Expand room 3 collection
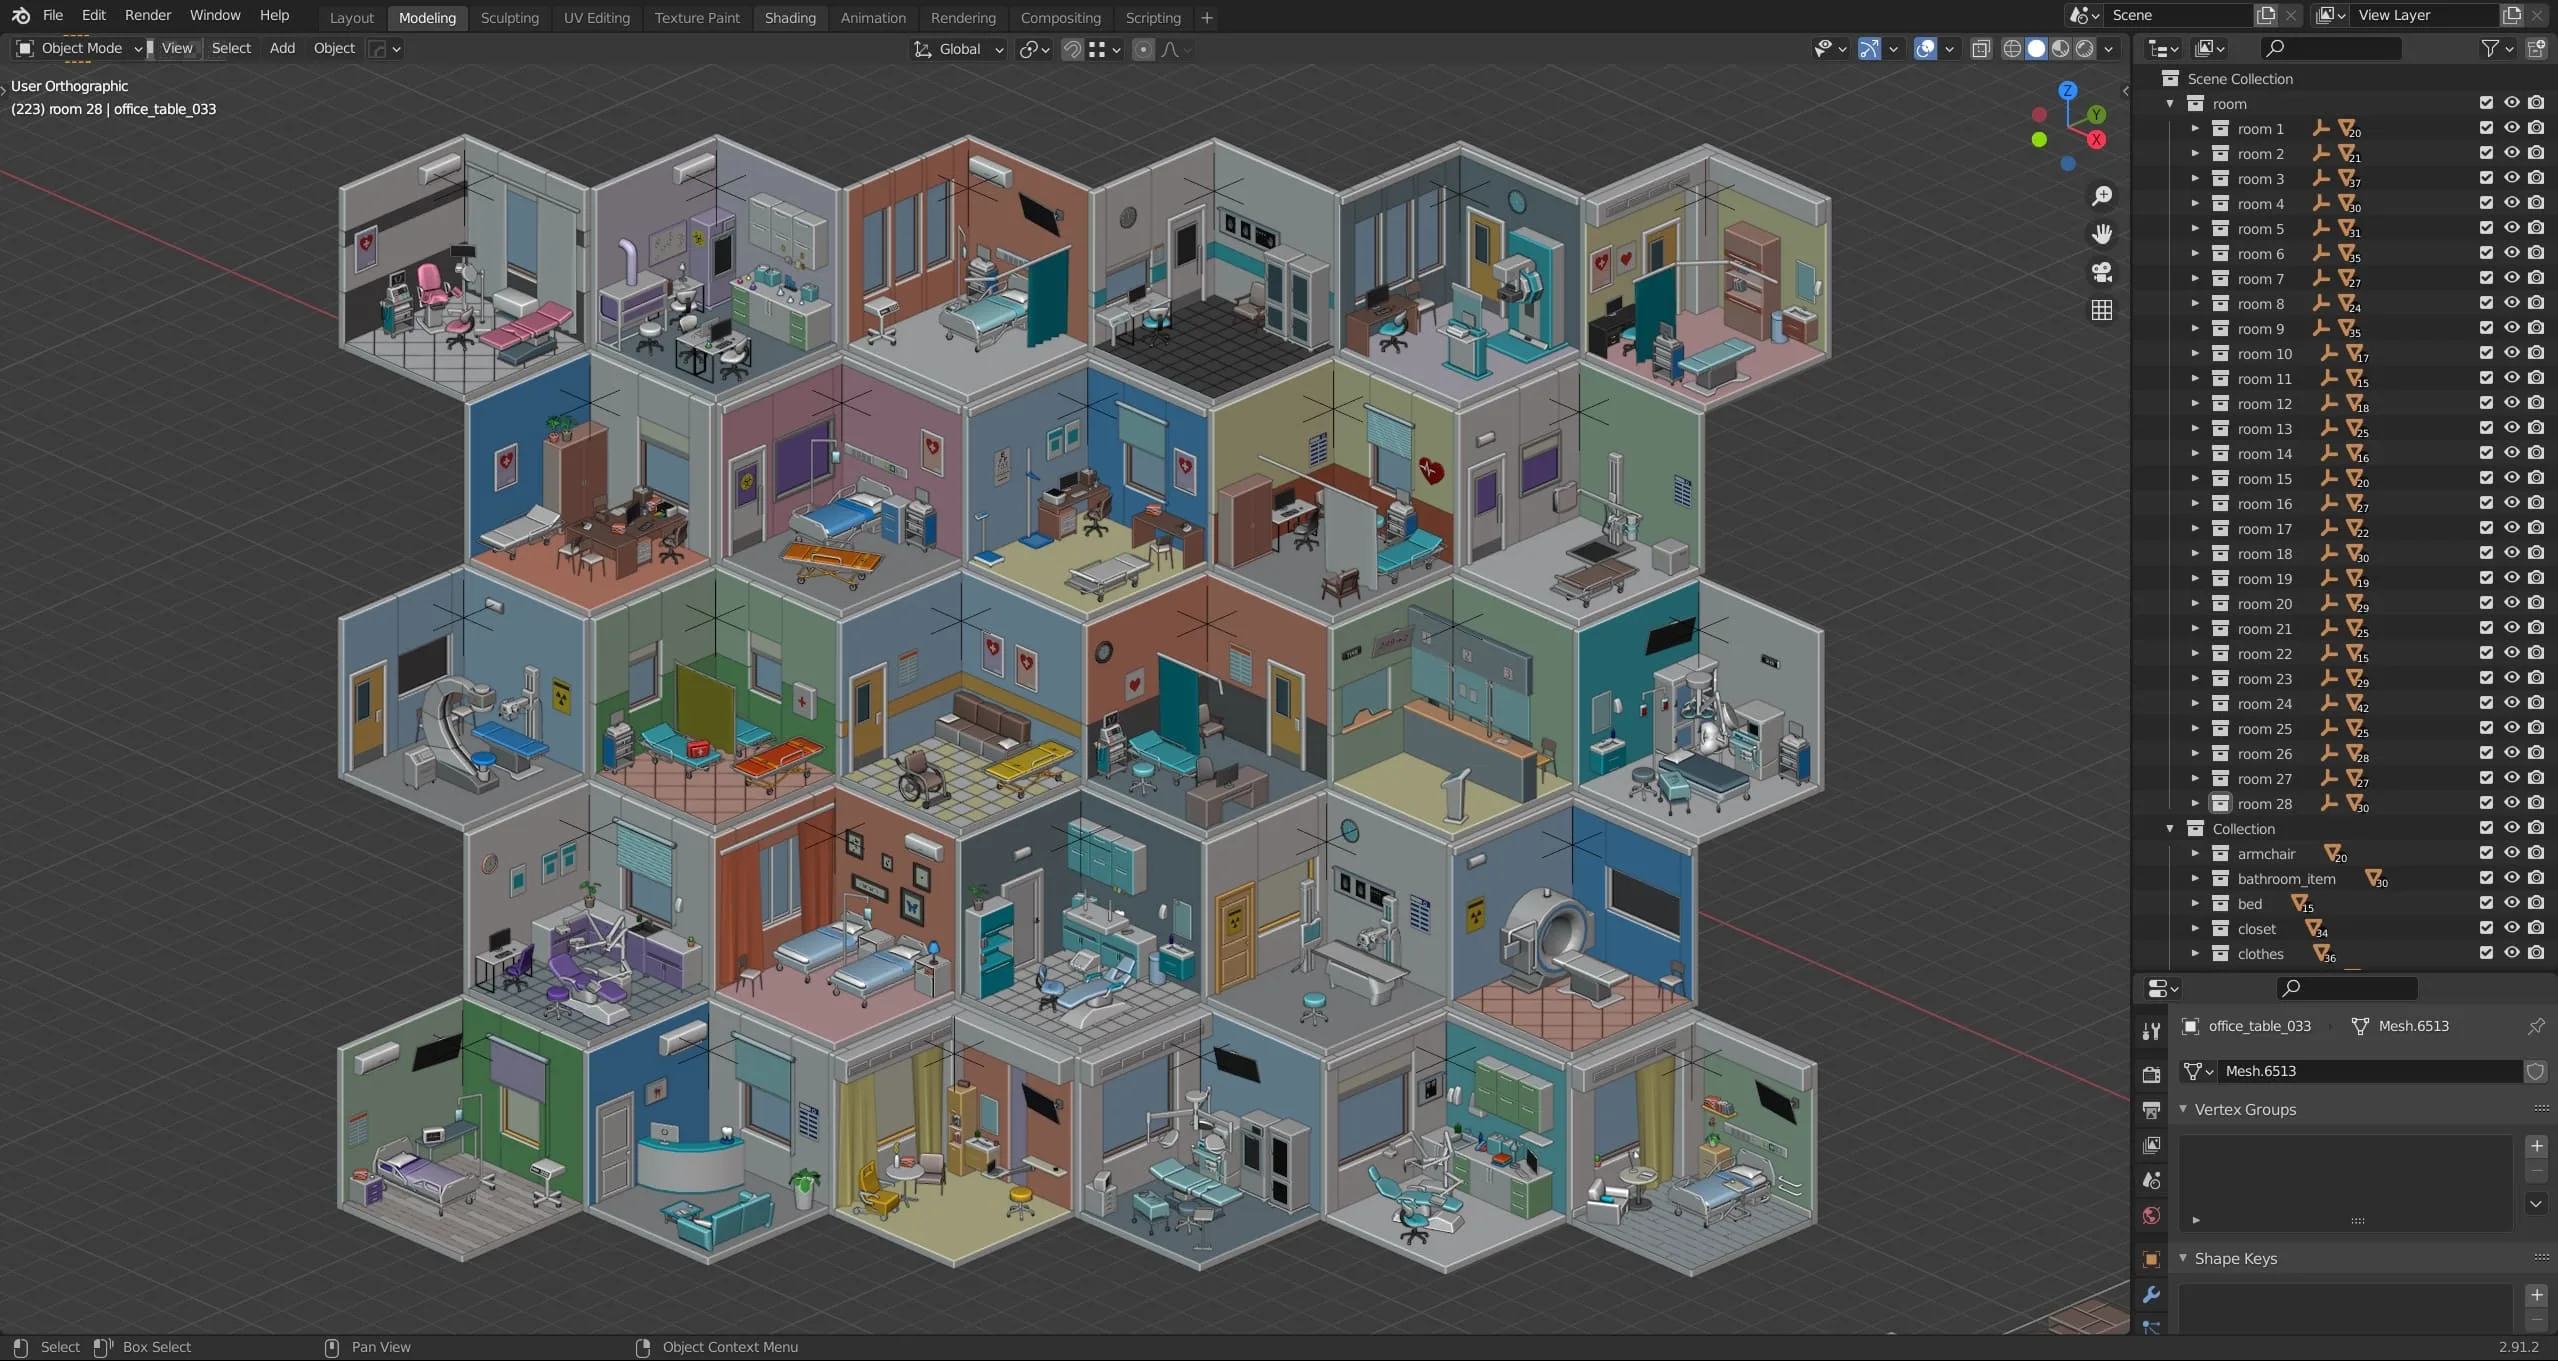Screen dimensions: 2558x1361 2195,178
